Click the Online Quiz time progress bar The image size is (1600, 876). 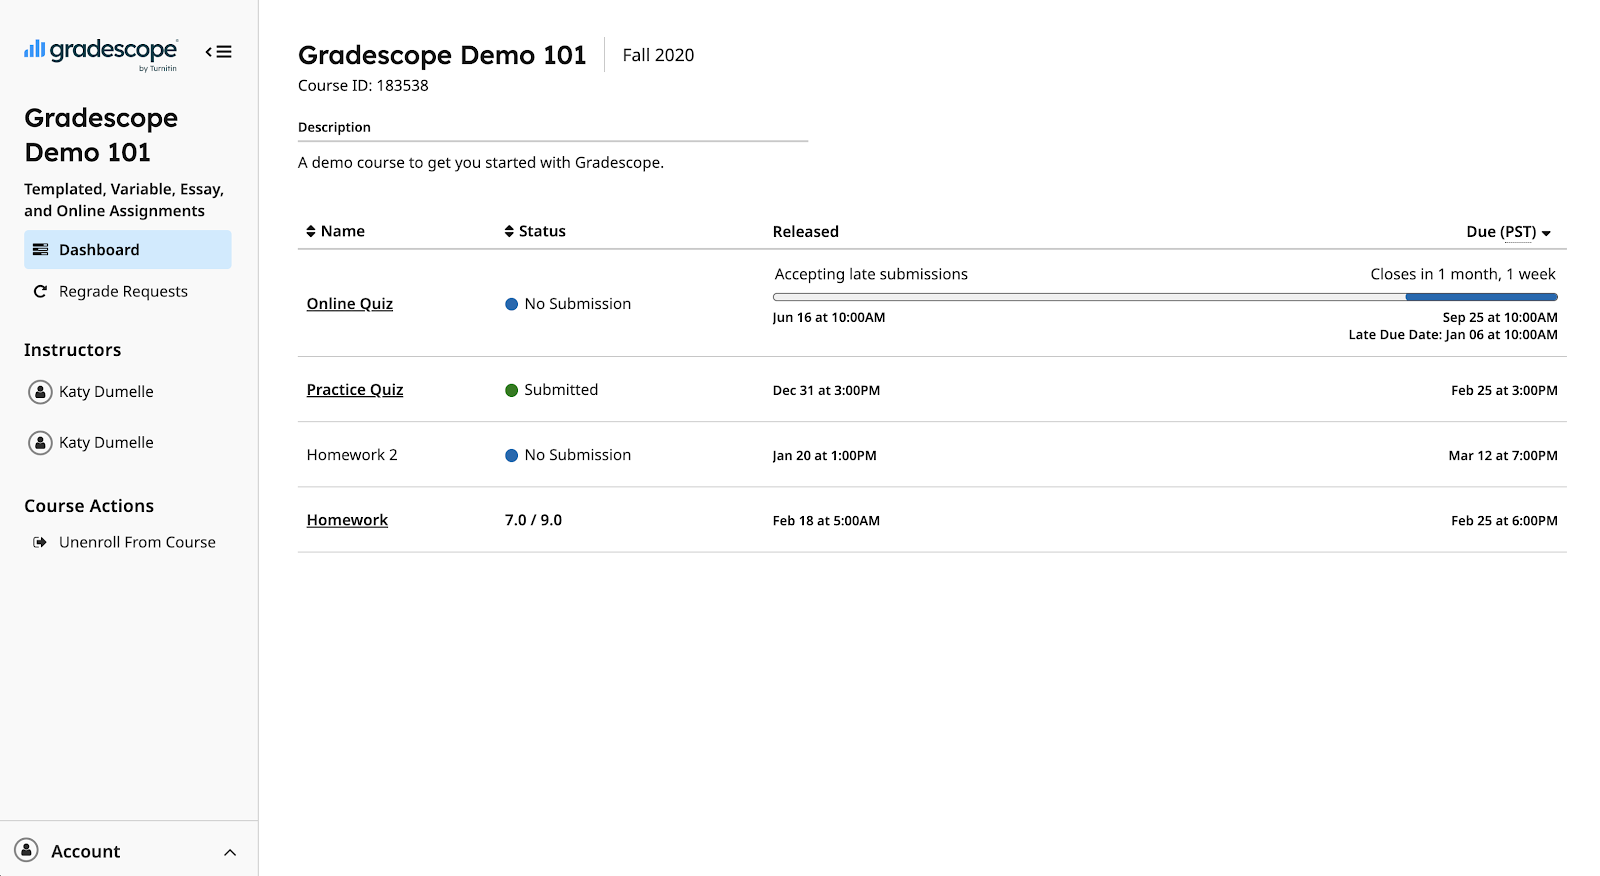pos(1165,297)
